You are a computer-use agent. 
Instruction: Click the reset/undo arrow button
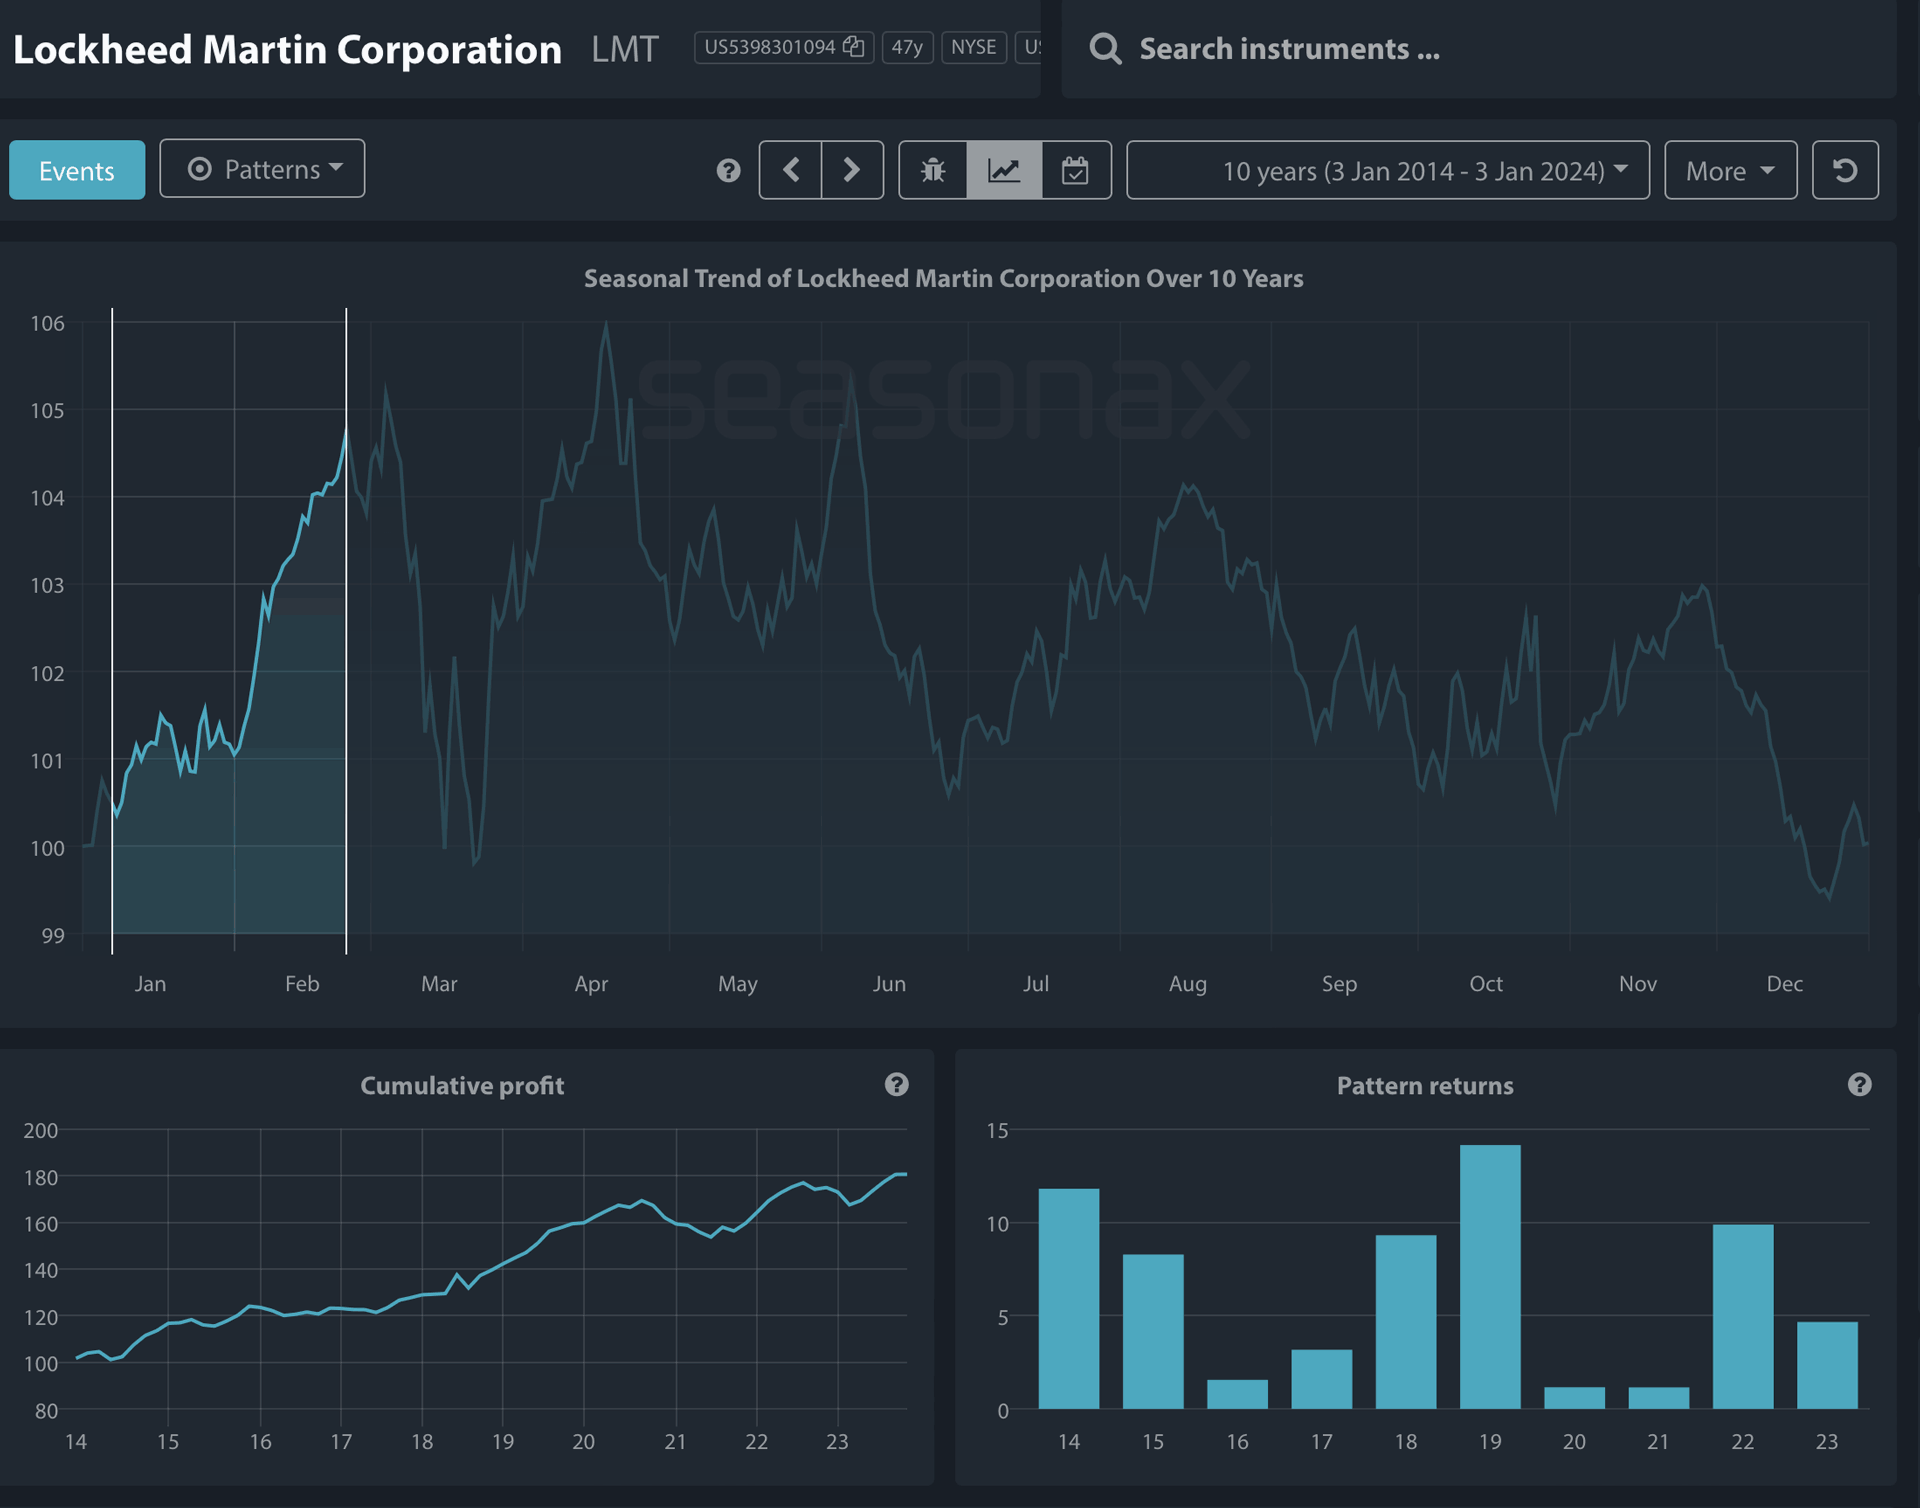1845,170
